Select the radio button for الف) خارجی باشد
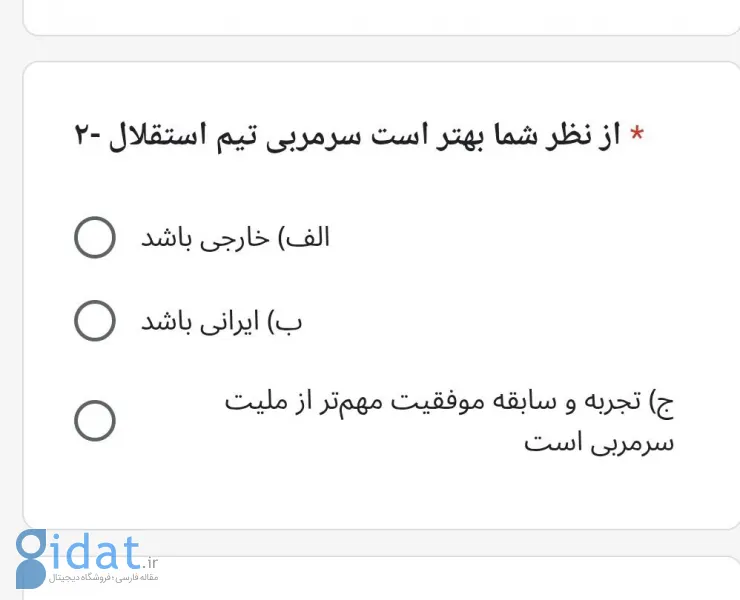 tap(95, 237)
